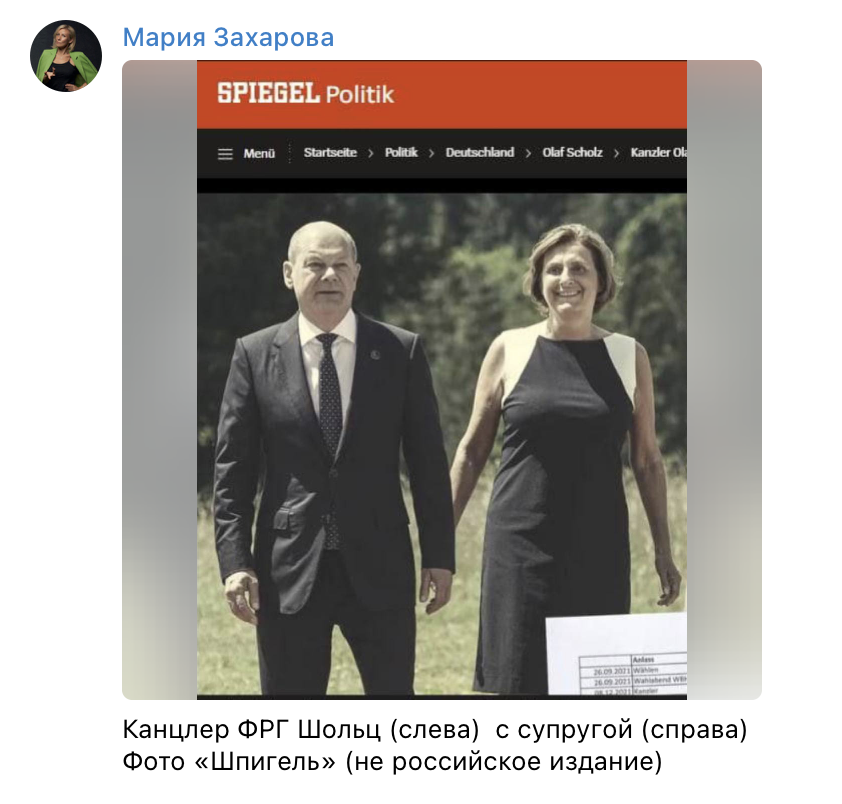Click the round channel avatar photo
This screenshot has width=842, height=804.
click(x=66, y=56)
